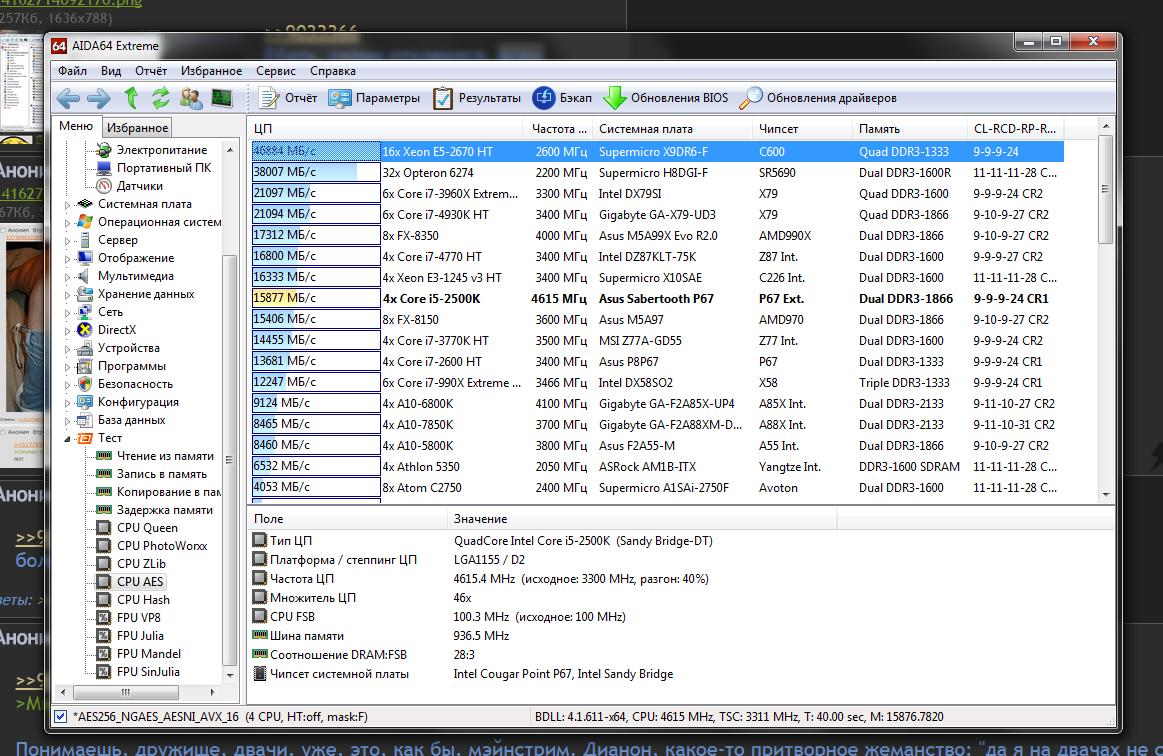The image size is (1163, 756).
Task: Expand the Операционная система tree node
Action: (x=67, y=223)
